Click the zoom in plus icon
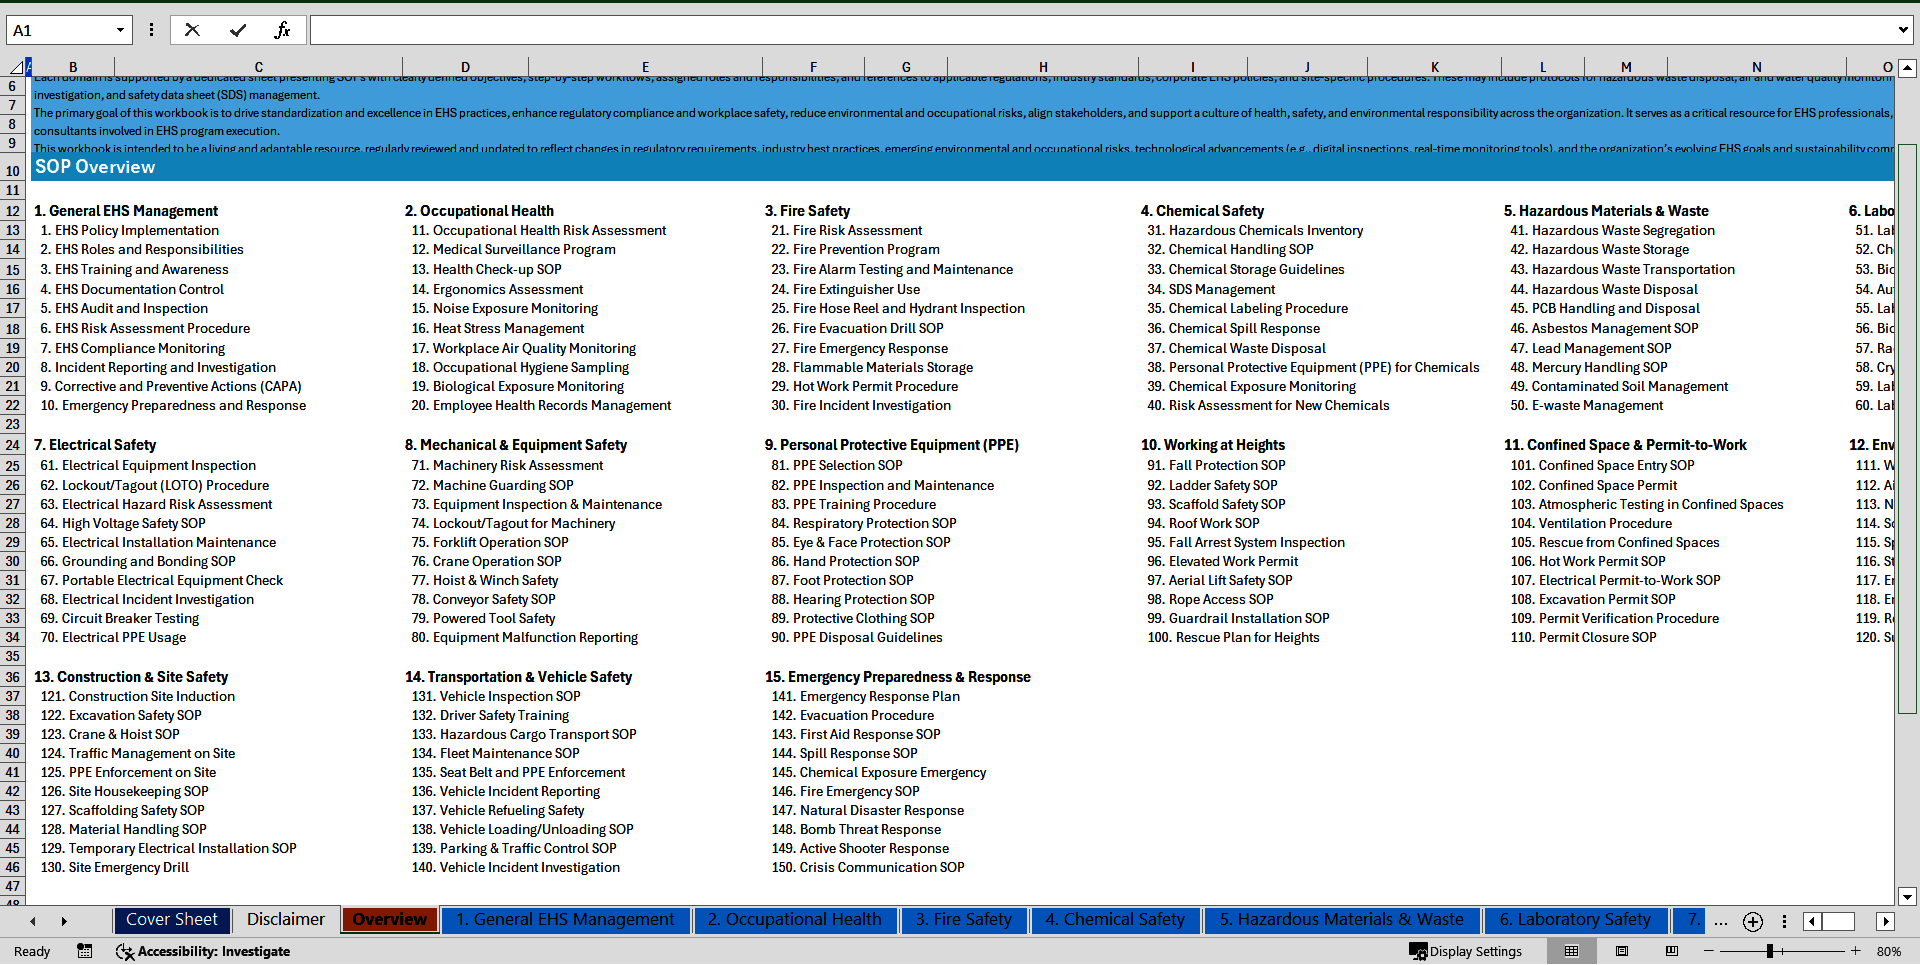 pos(1856,951)
